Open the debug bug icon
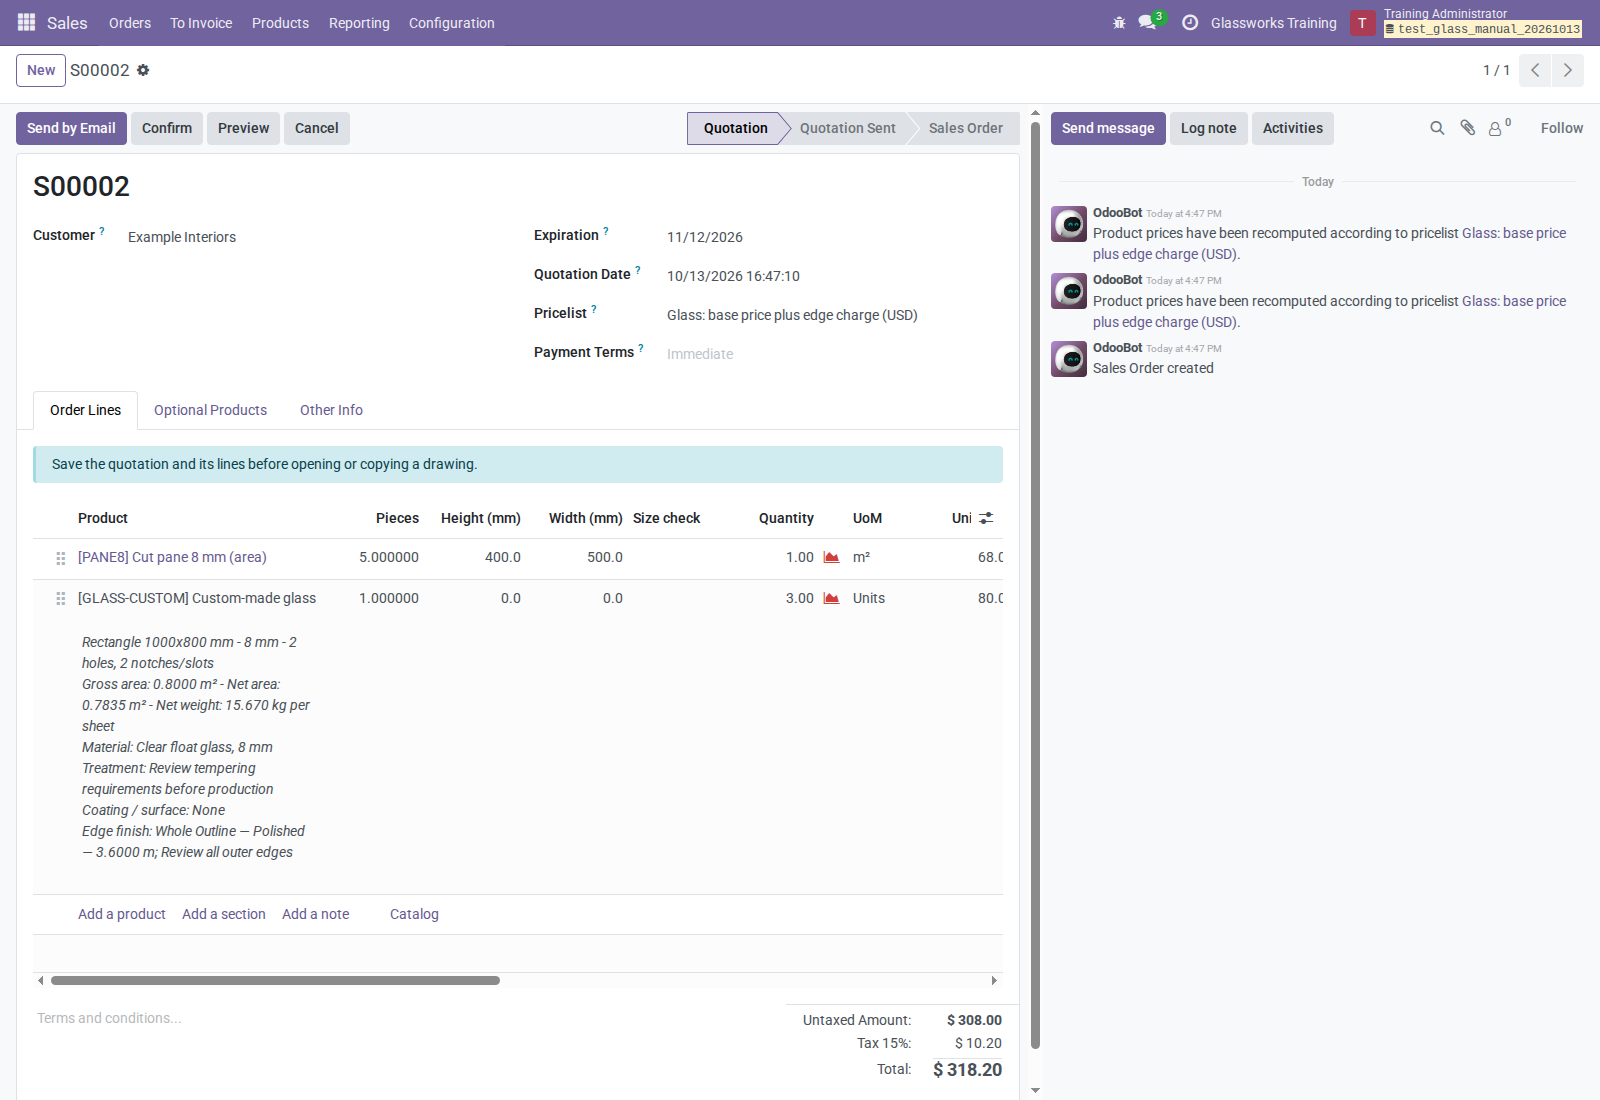This screenshot has height=1100, width=1600. click(x=1119, y=22)
